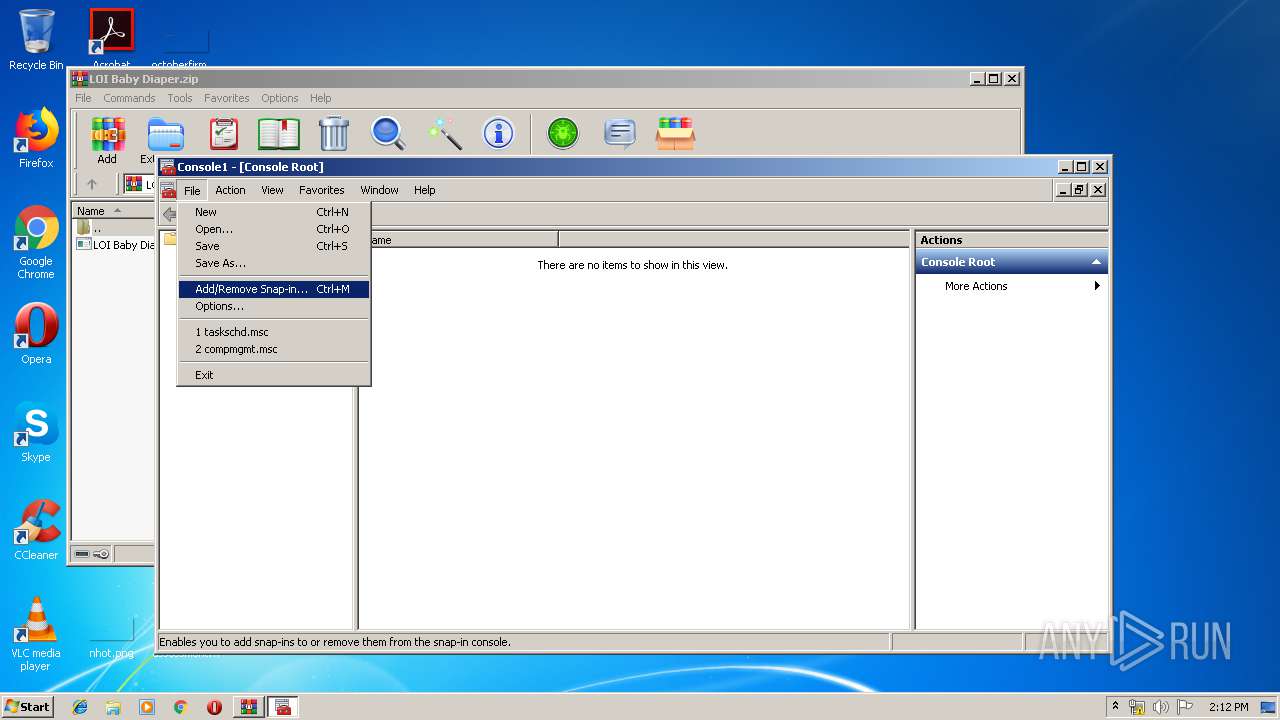
Task: Choose Save from the File menu
Action: tap(274, 246)
